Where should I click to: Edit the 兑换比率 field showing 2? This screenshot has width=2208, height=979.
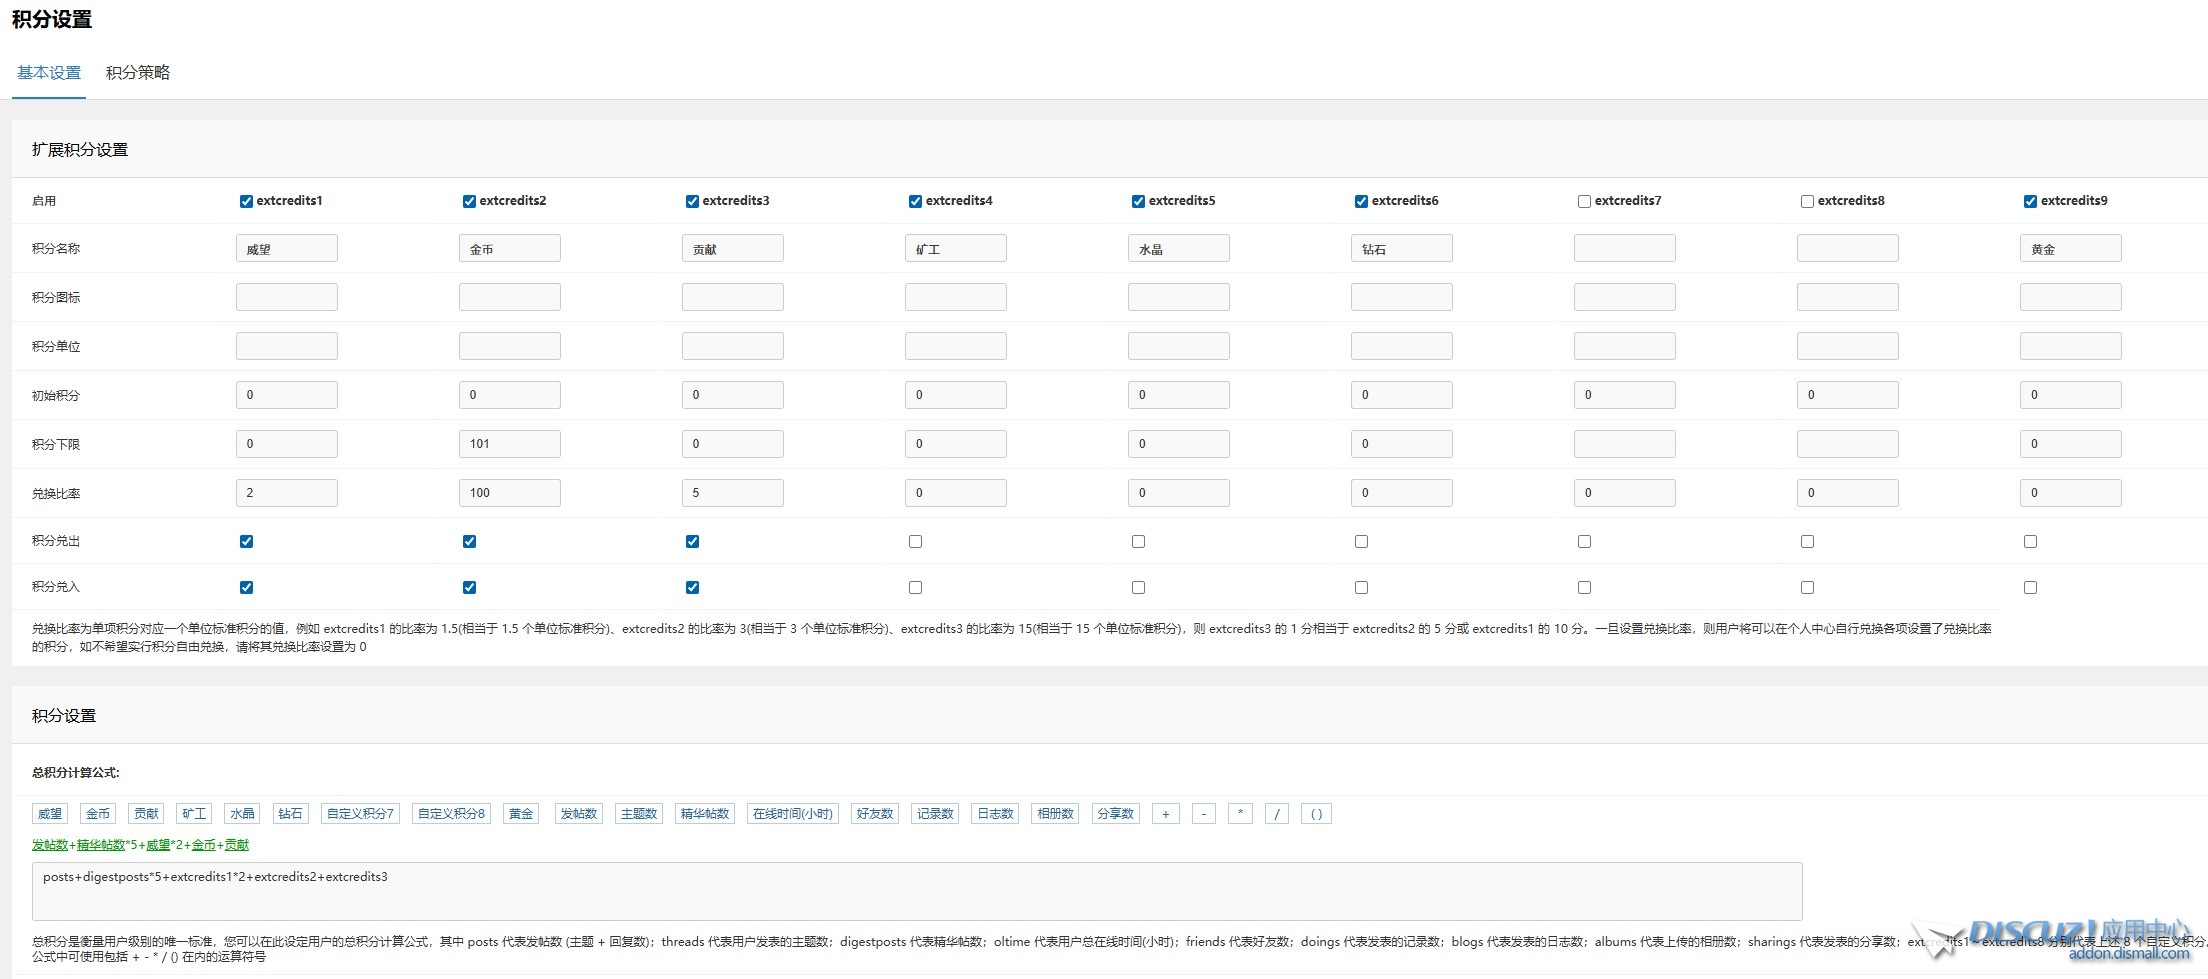pyautogui.click(x=287, y=493)
